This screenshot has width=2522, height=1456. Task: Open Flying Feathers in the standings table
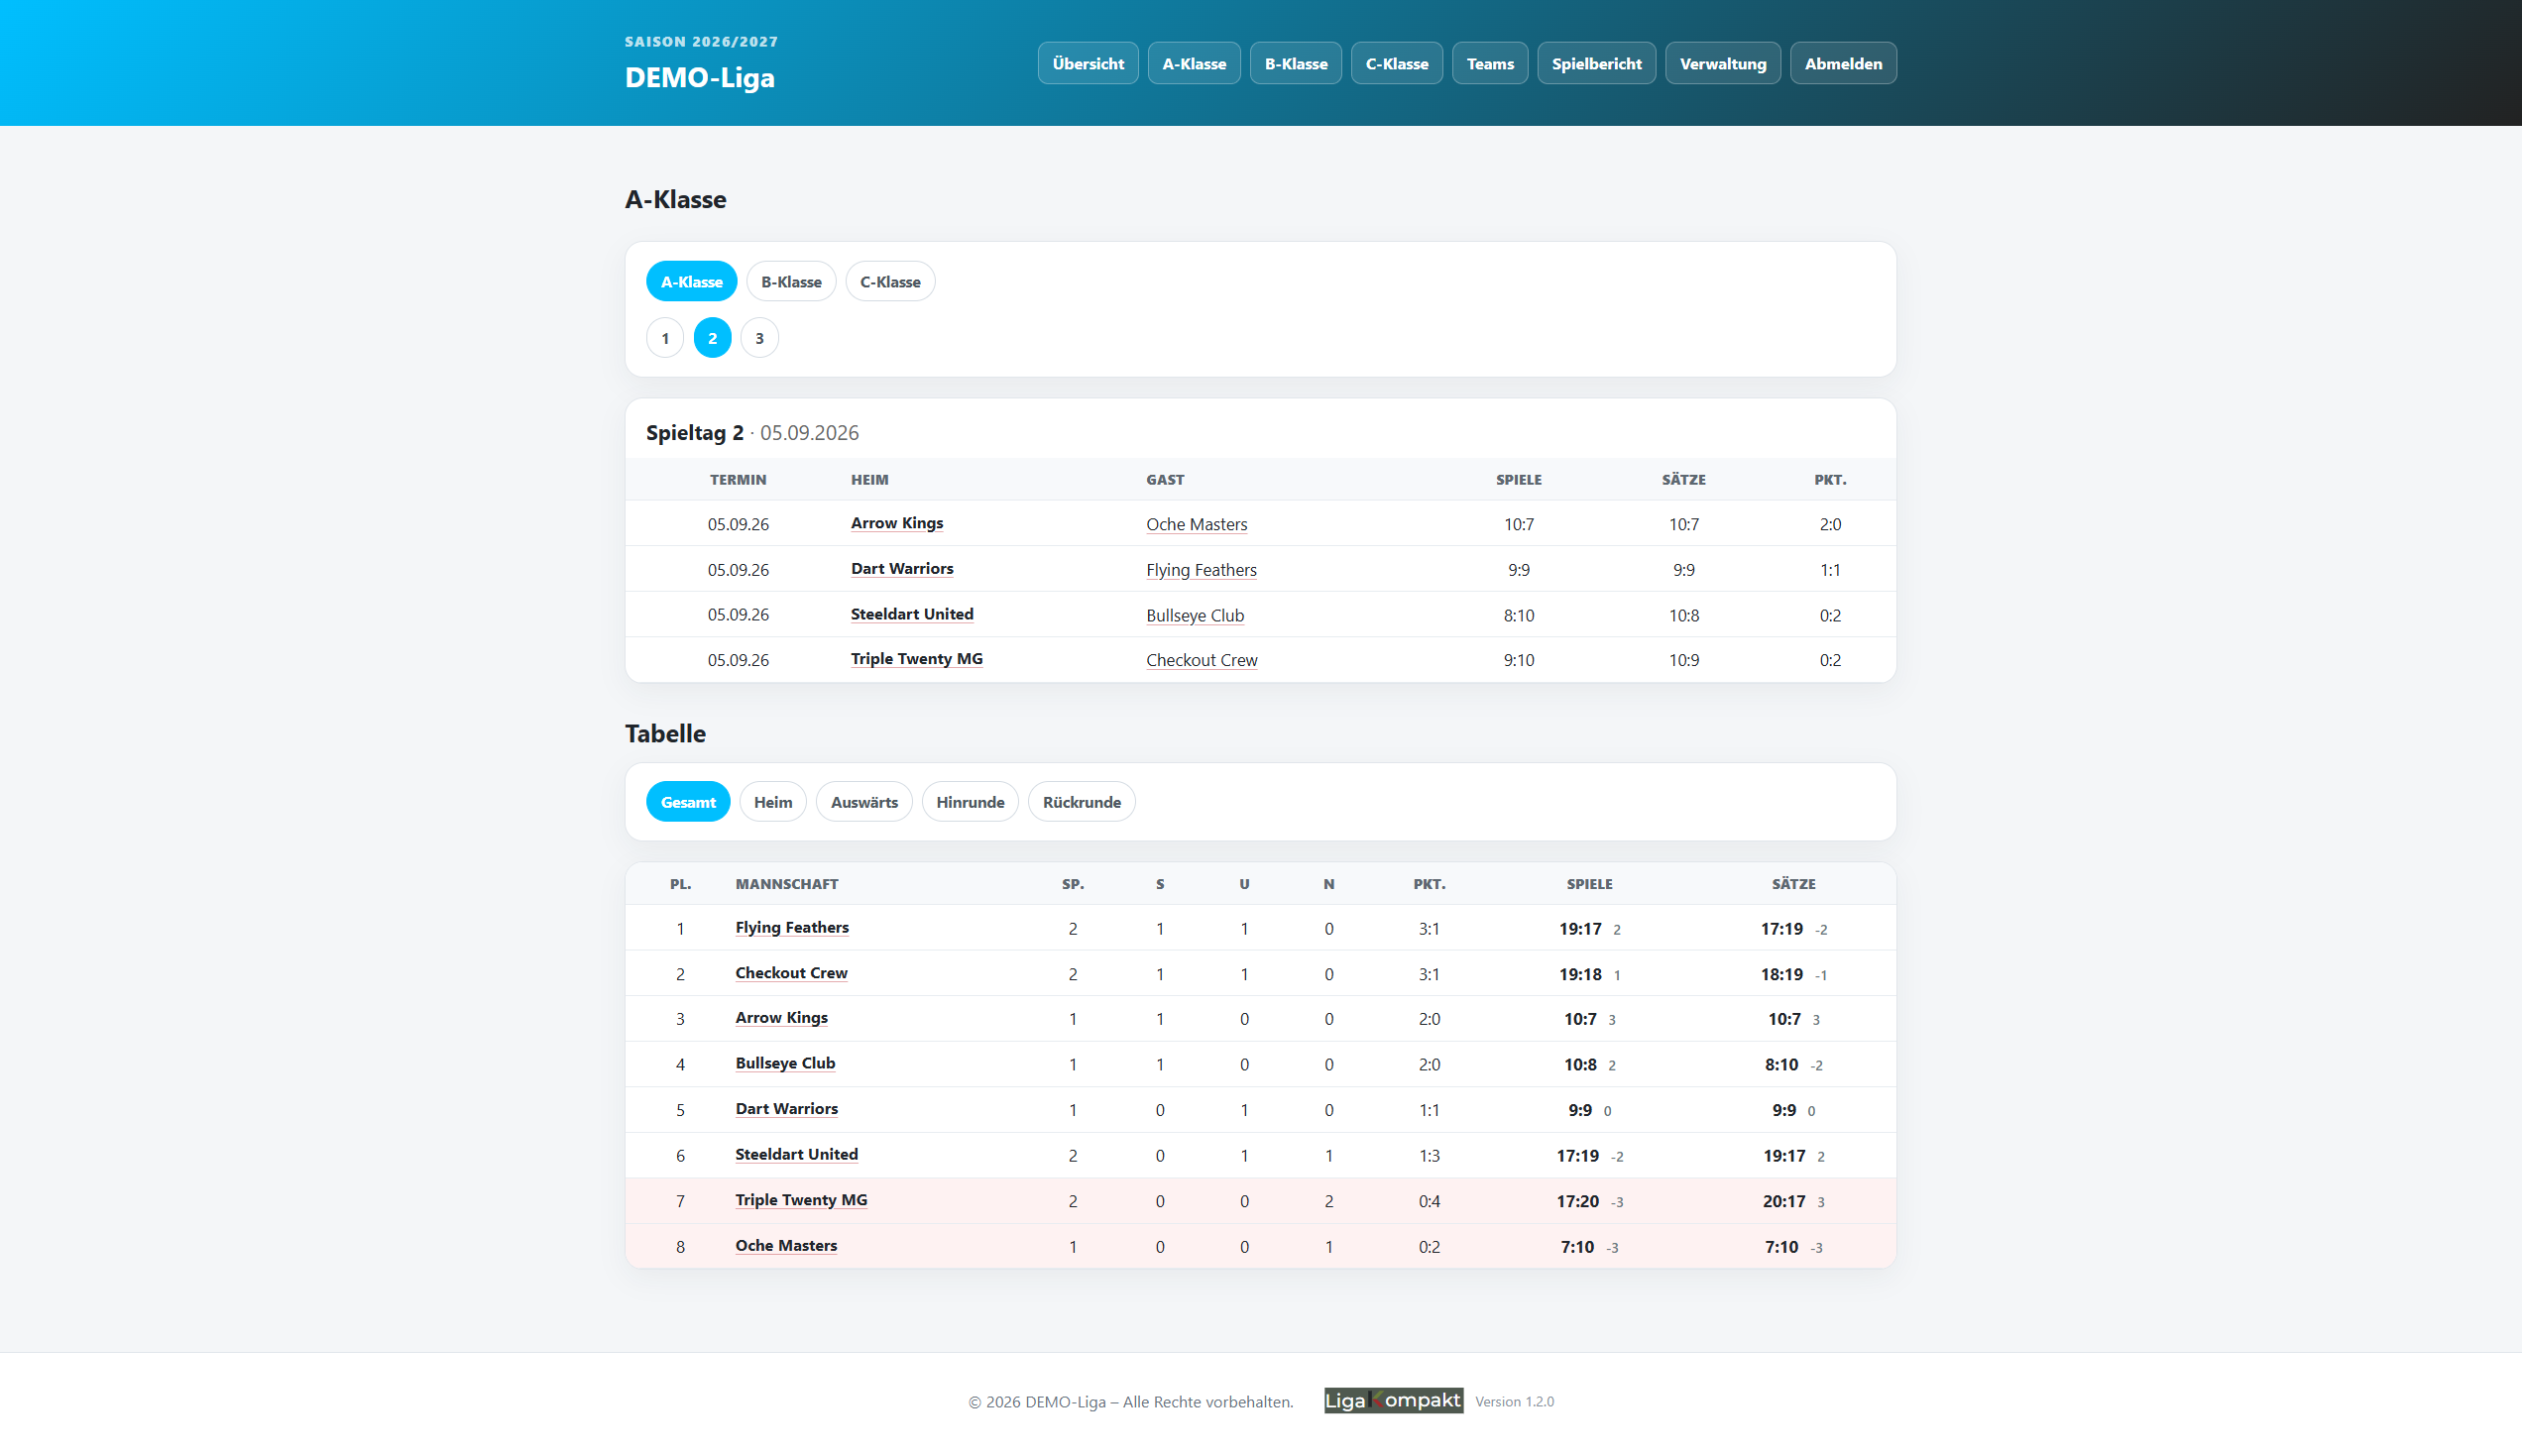(791, 928)
